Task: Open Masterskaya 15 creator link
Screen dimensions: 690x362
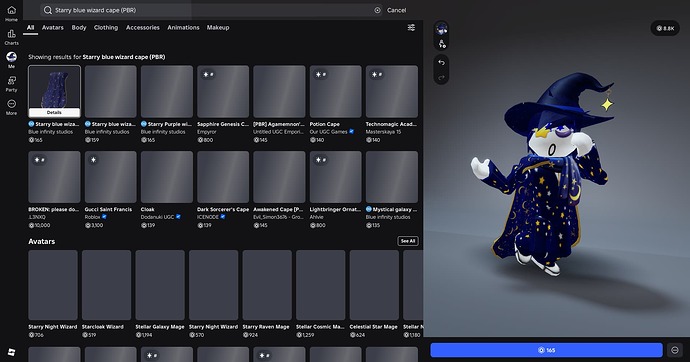Action: click(383, 132)
